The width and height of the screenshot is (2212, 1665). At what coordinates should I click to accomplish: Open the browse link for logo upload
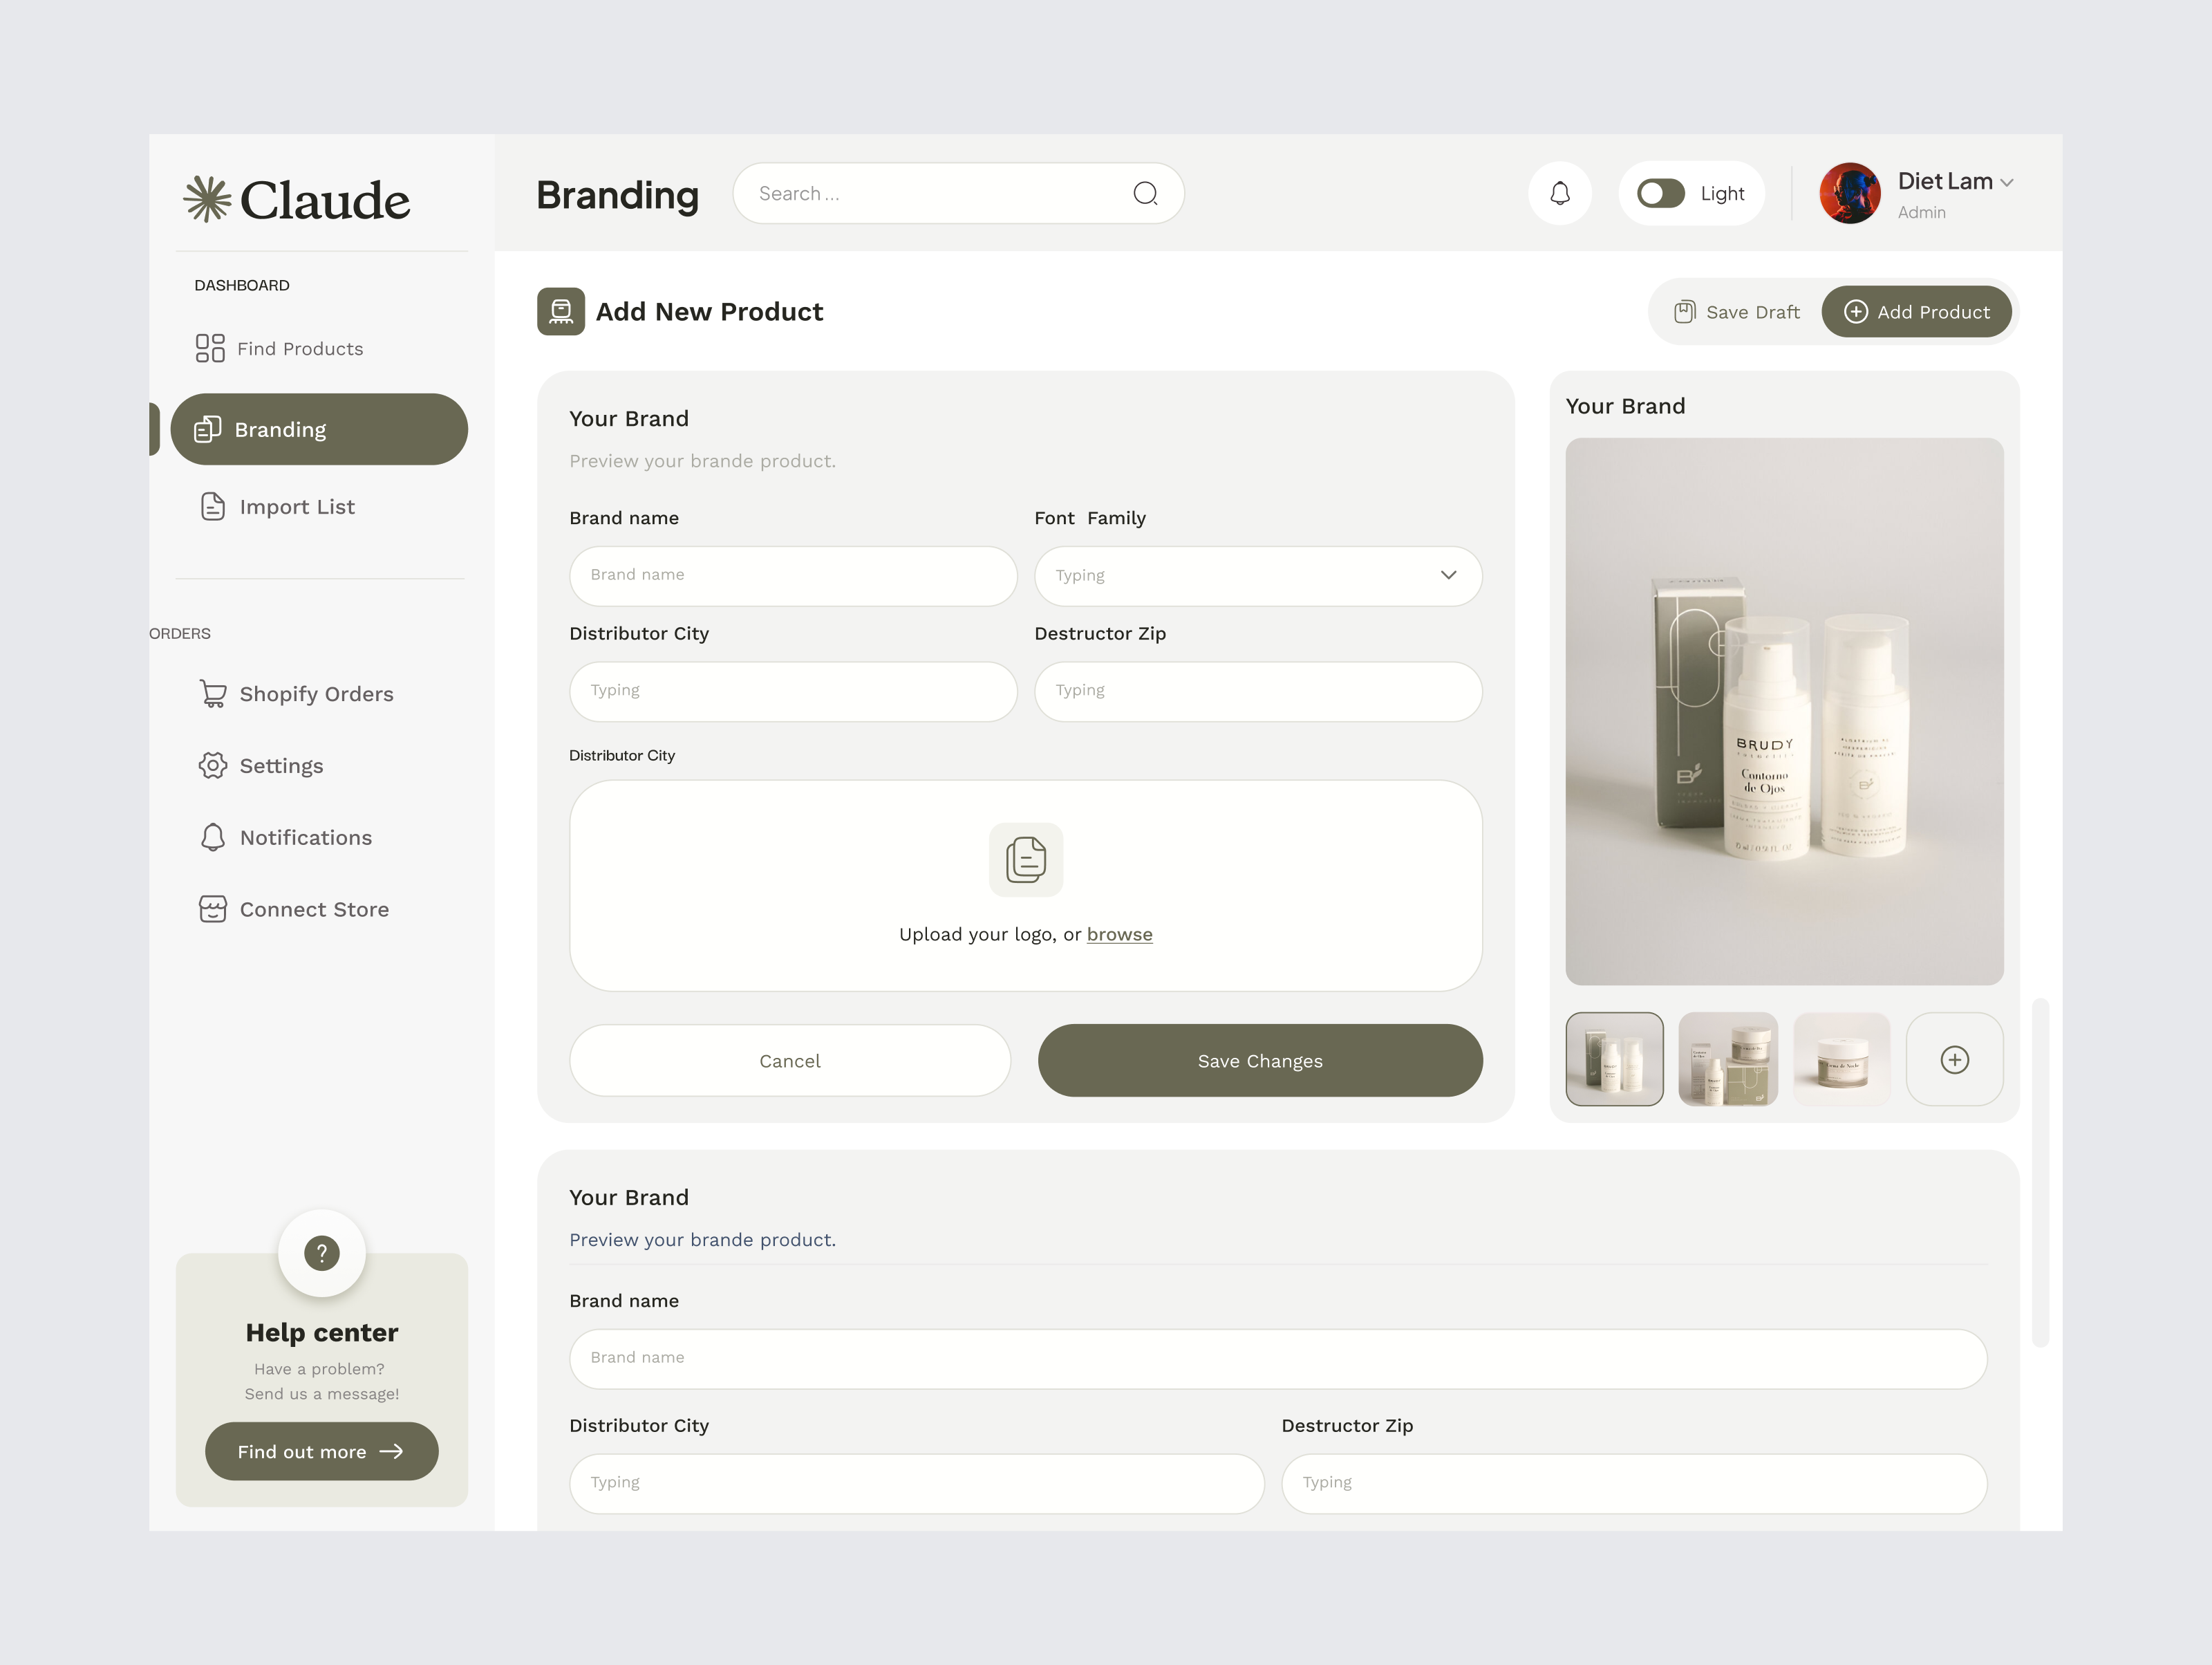pos(1119,933)
